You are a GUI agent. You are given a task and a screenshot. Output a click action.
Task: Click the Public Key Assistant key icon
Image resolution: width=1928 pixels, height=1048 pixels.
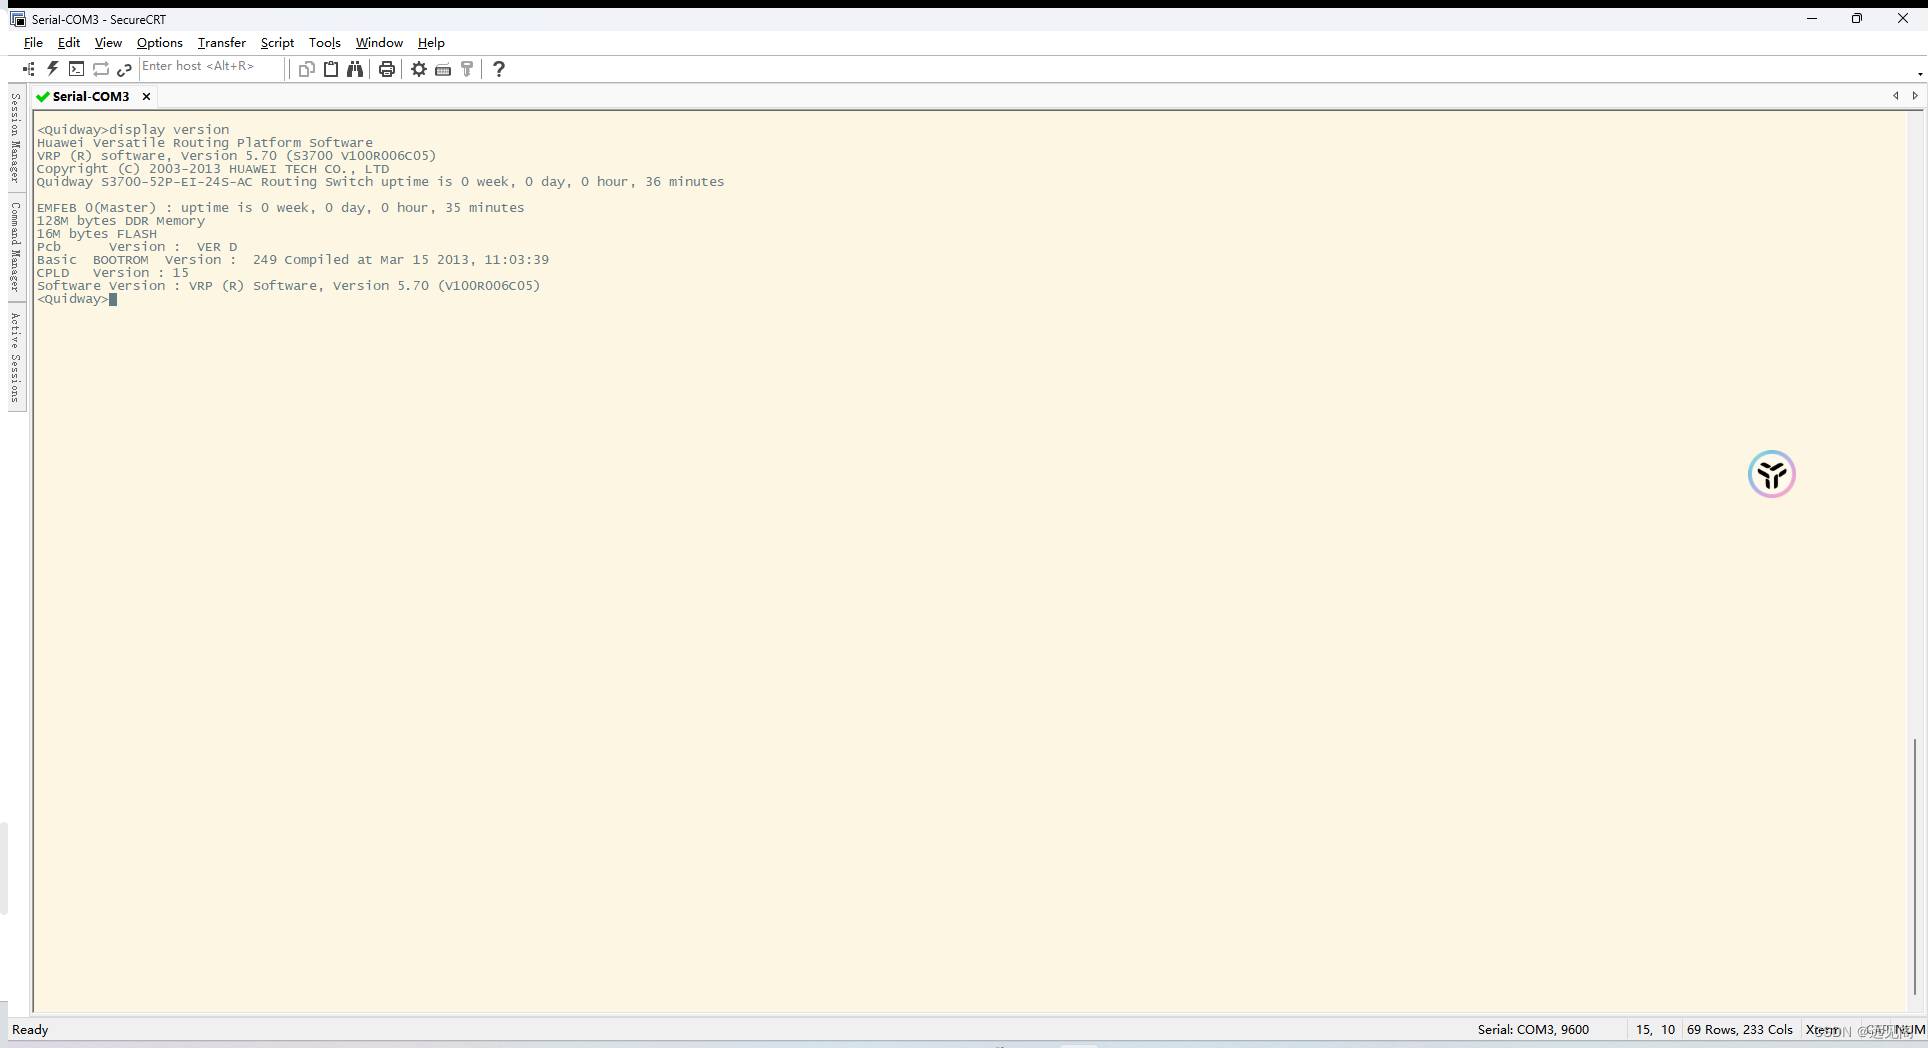coord(467,69)
